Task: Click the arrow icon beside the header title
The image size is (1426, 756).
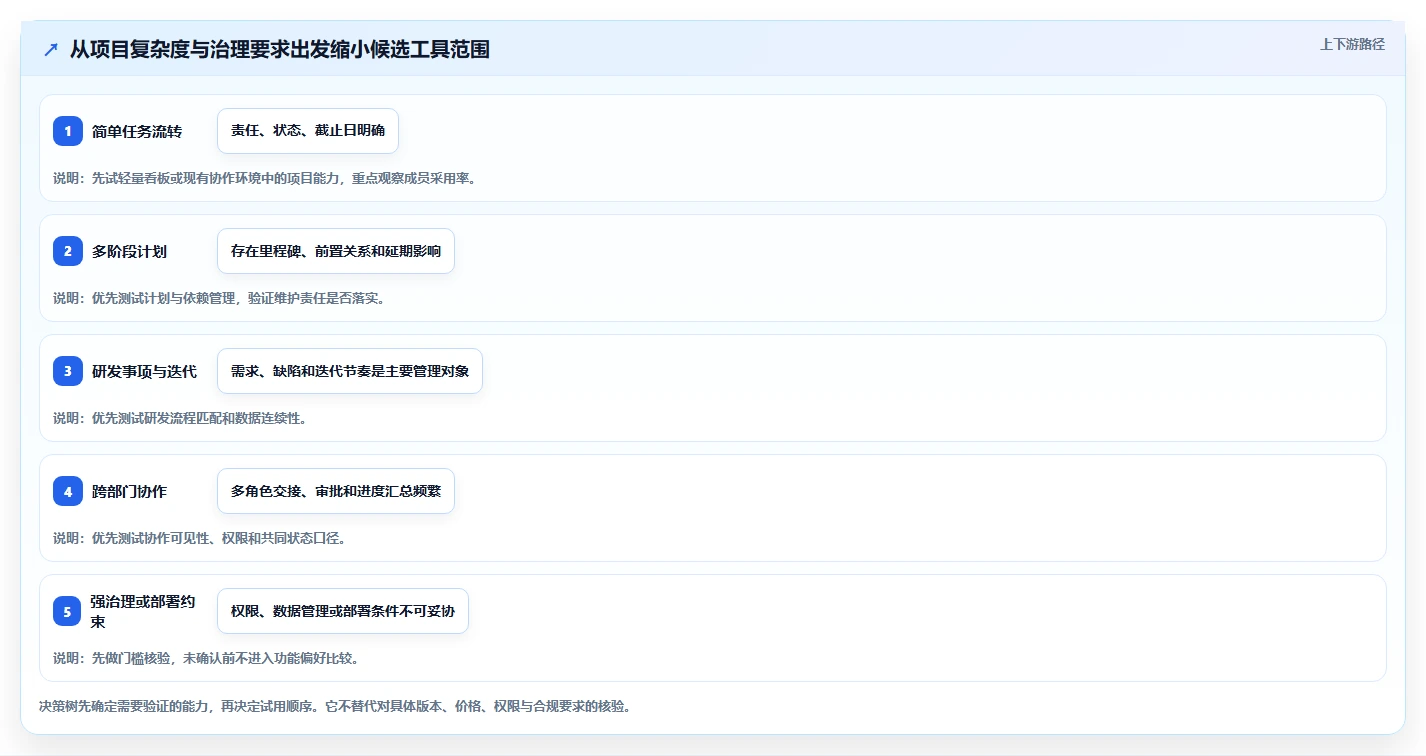Action: pyautogui.click(x=51, y=49)
